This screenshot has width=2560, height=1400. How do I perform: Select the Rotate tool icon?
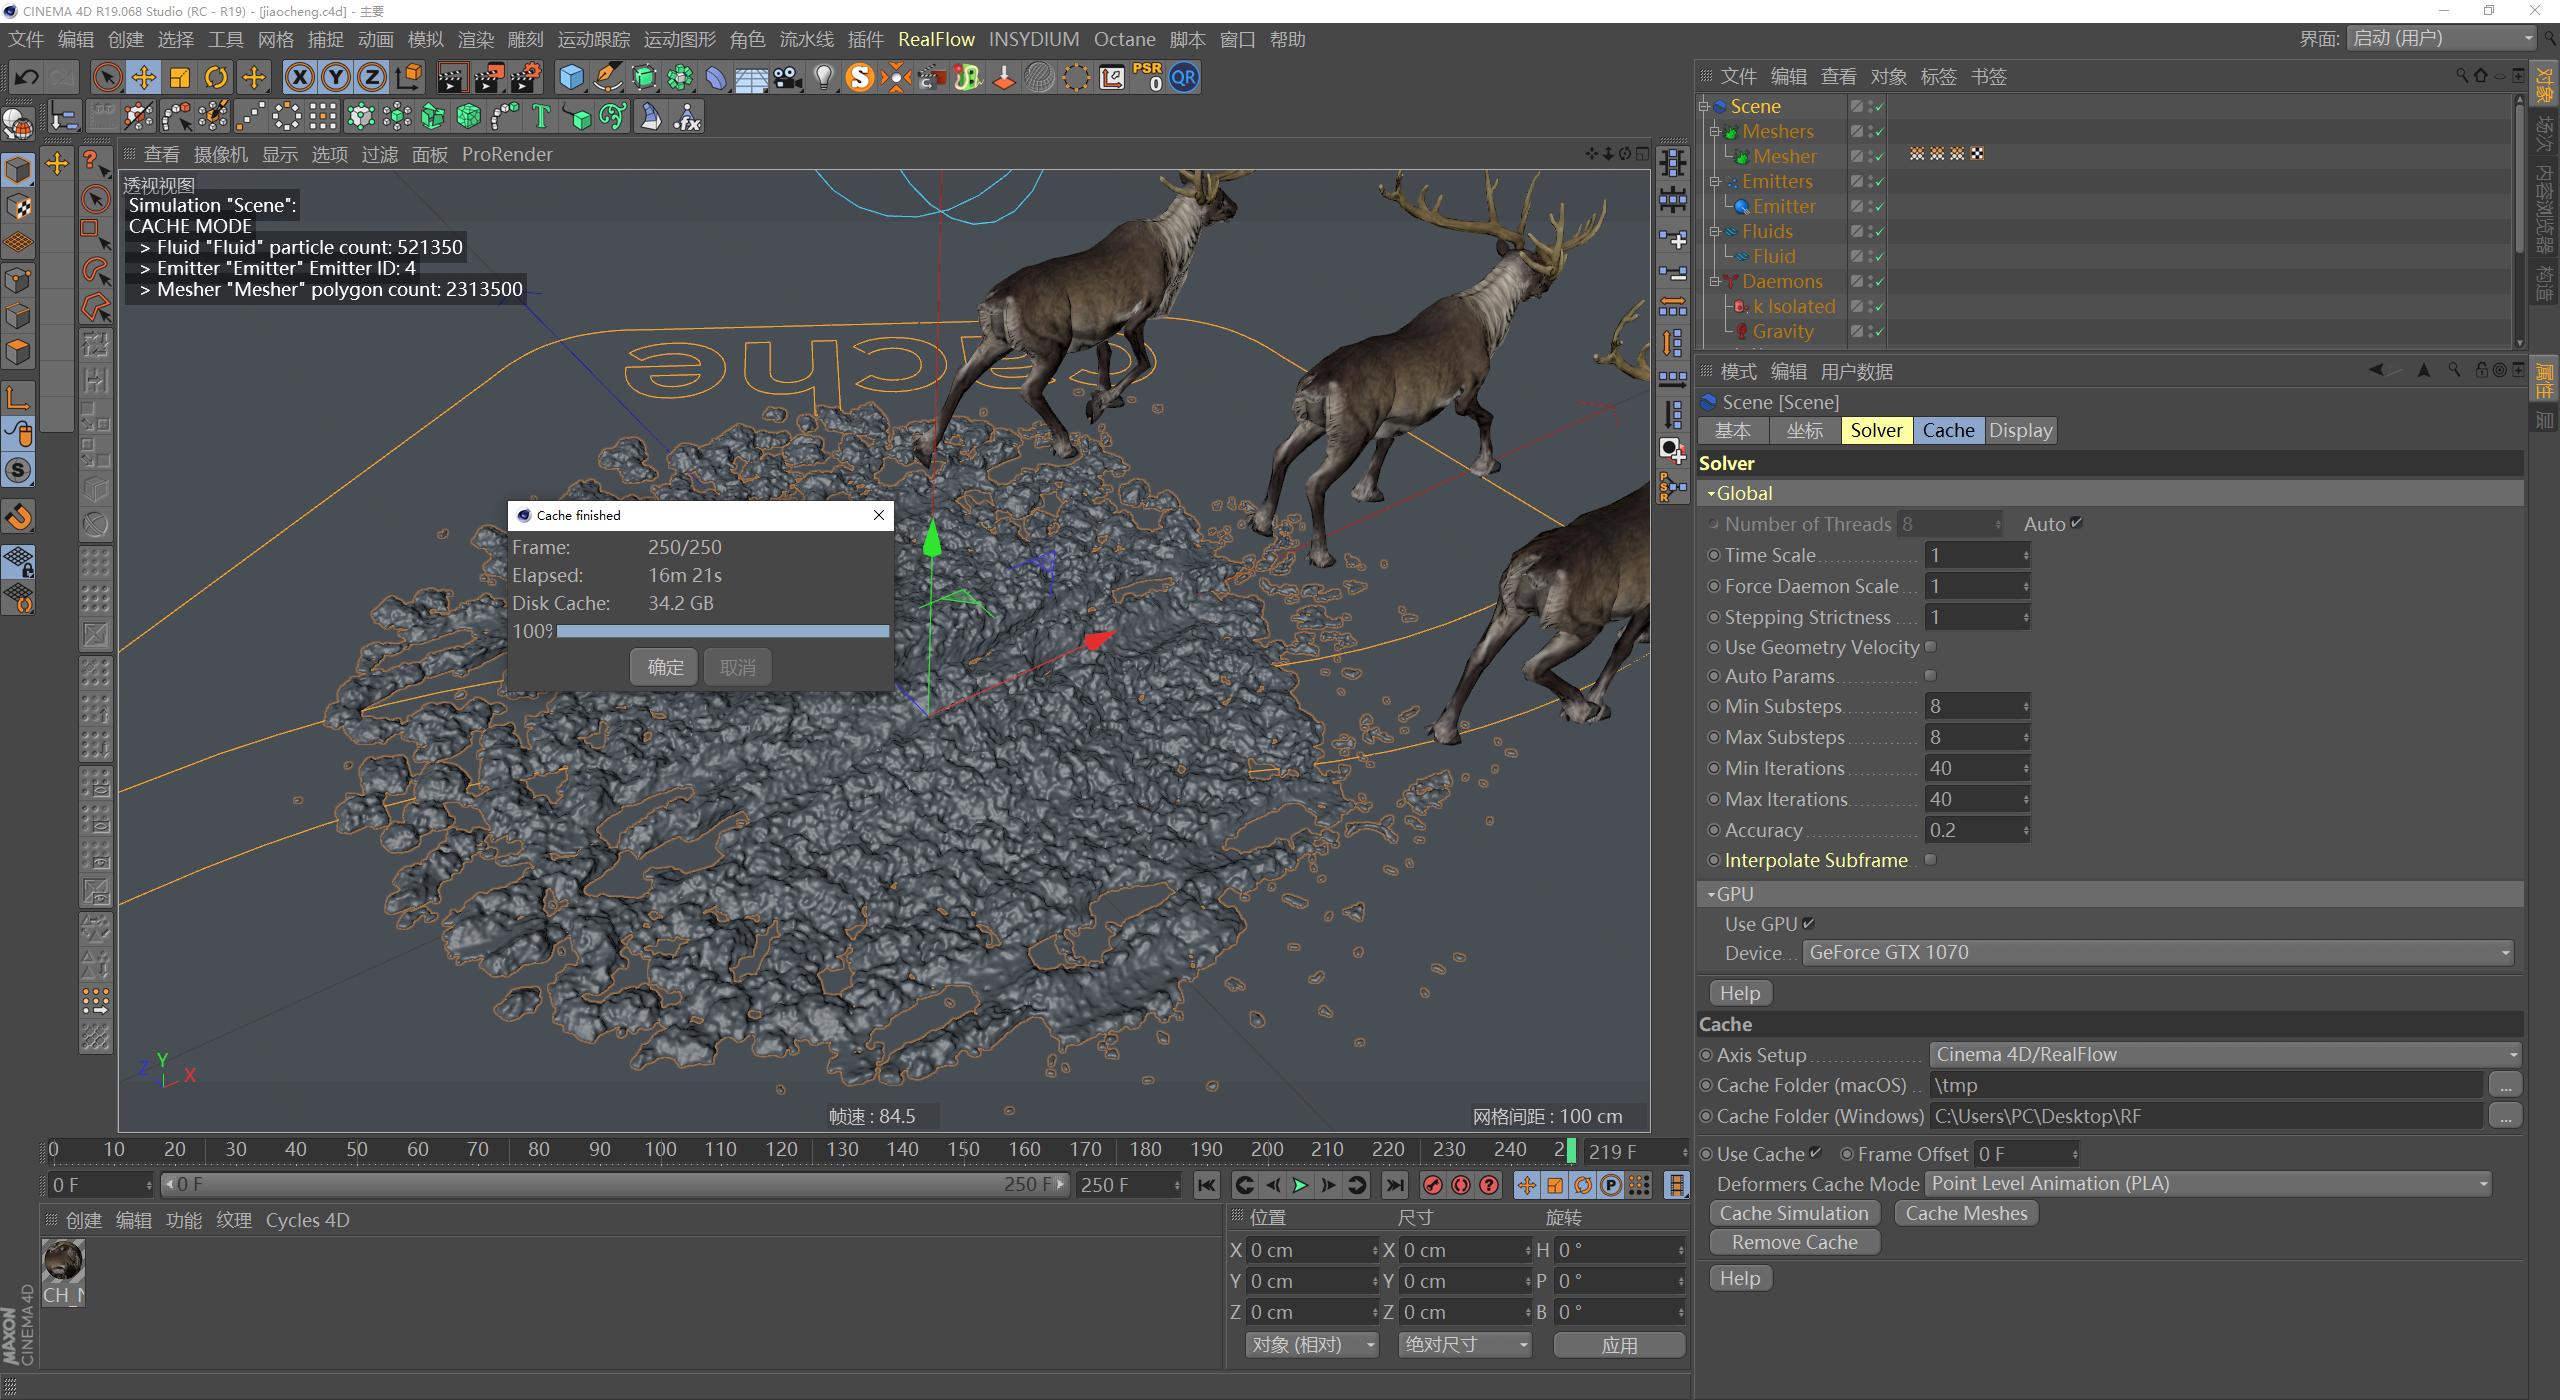(x=216, y=77)
